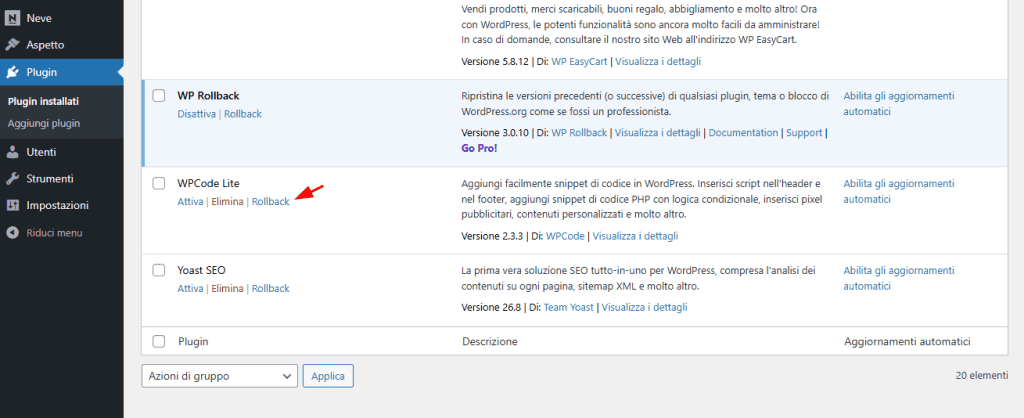Click the Aspetto paintbrush icon
Screen dimensions: 1024x418
[x=12, y=45]
